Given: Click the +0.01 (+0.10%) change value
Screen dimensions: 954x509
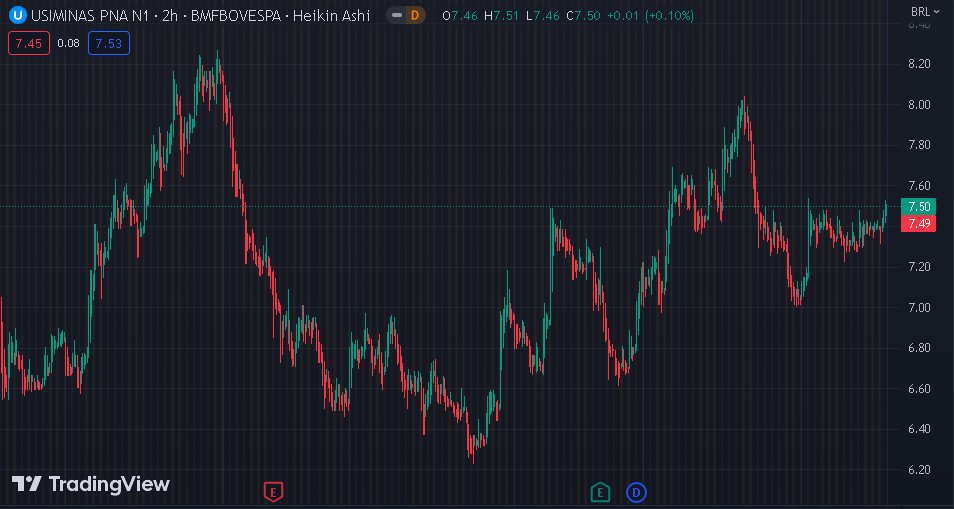Looking at the screenshot, I should point(652,15).
